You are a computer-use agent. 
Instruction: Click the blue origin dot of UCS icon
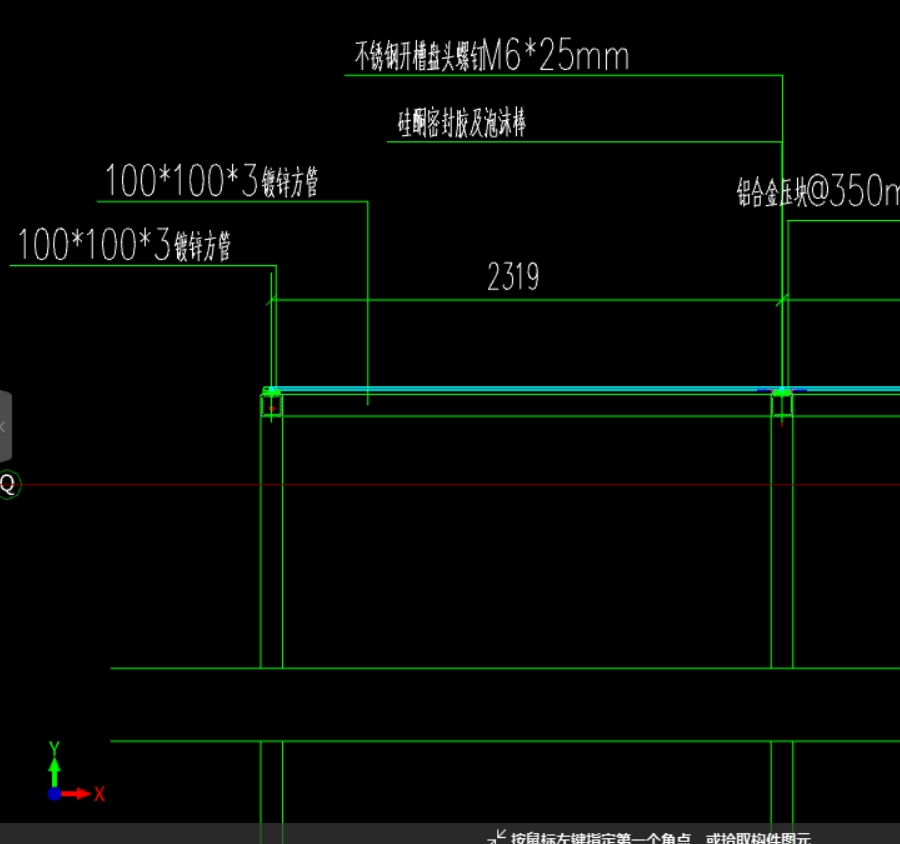coord(55,794)
